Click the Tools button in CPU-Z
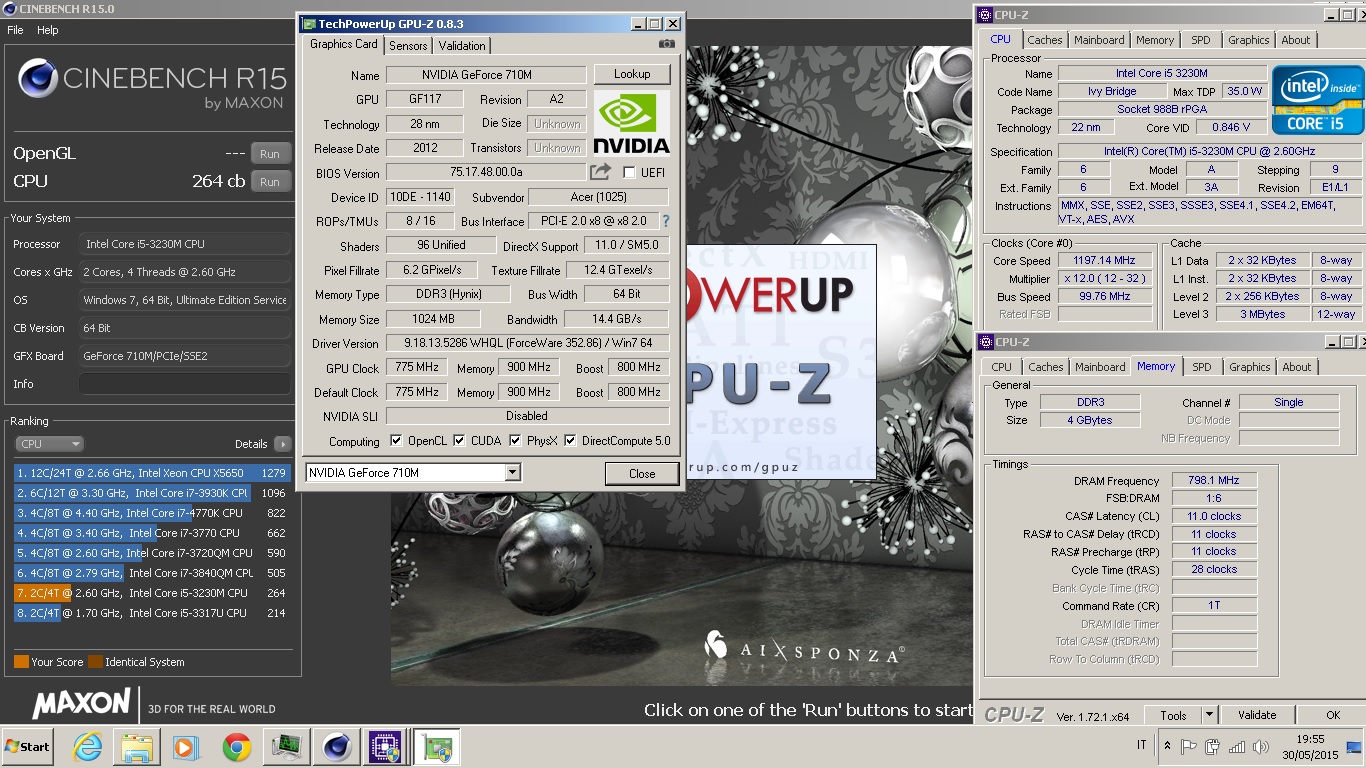1366x768 pixels. pyautogui.click(x=1173, y=715)
